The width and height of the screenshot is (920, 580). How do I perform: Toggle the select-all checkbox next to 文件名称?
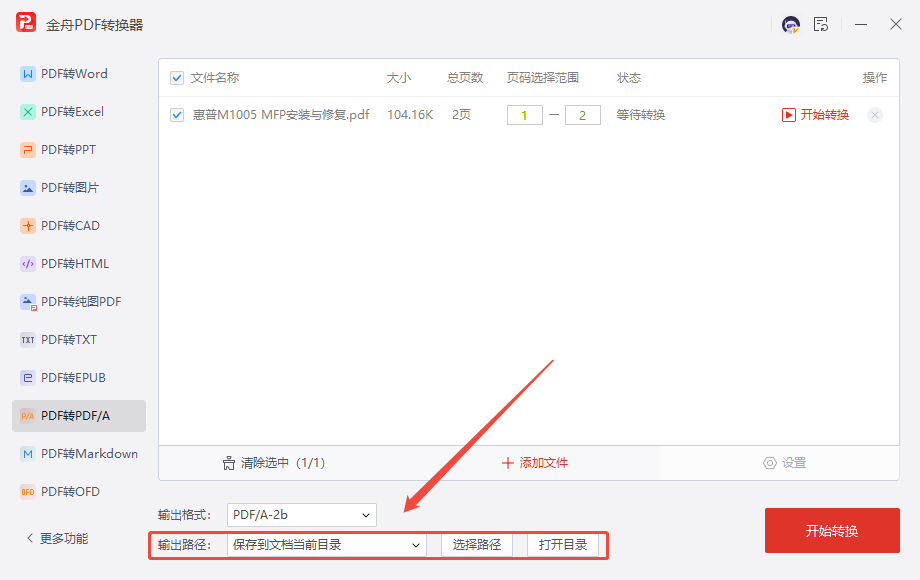click(x=177, y=78)
